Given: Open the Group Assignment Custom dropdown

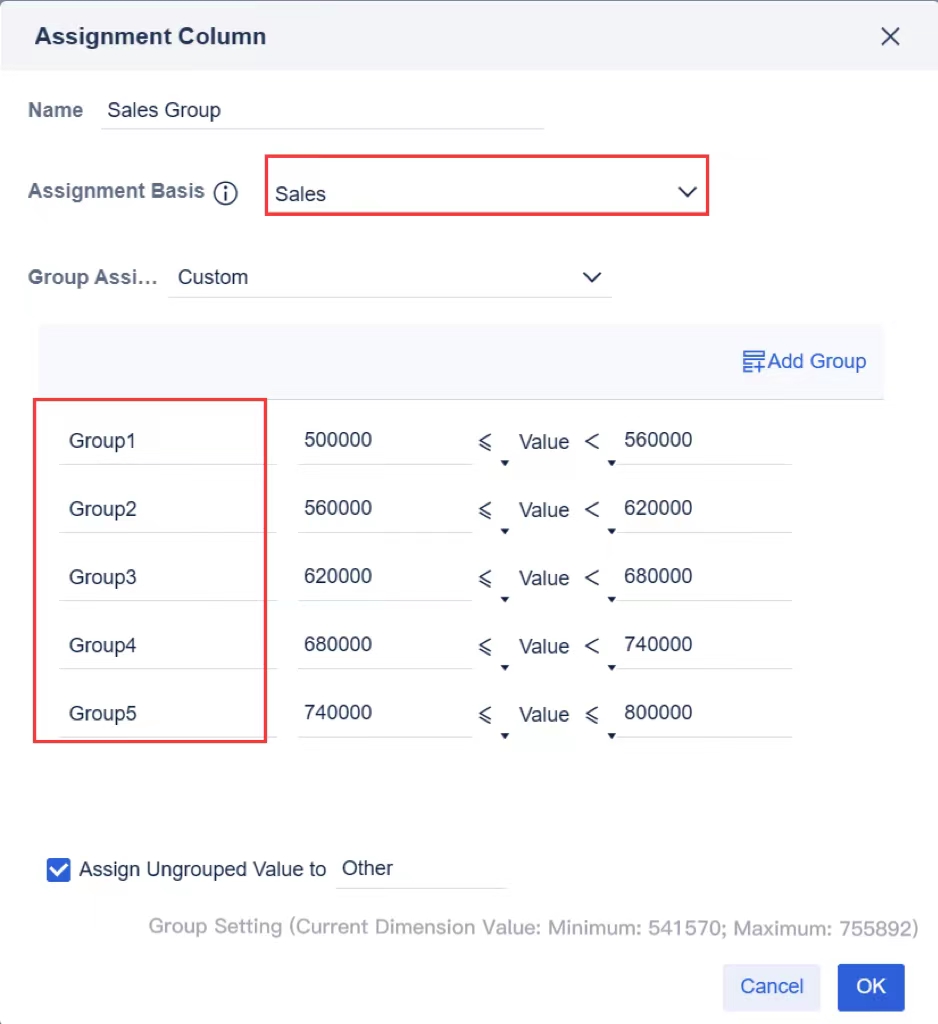Looking at the screenshot, I should pyautogui.click(x=592, y=277).
